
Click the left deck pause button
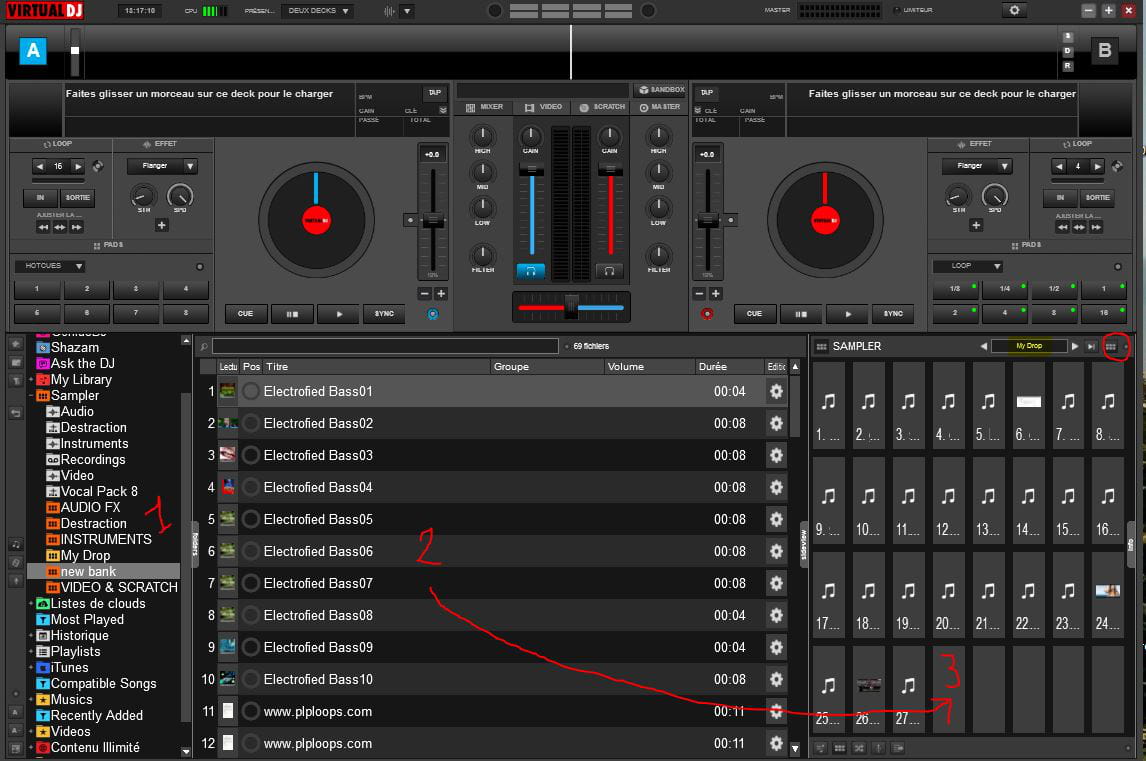[292, 314]
